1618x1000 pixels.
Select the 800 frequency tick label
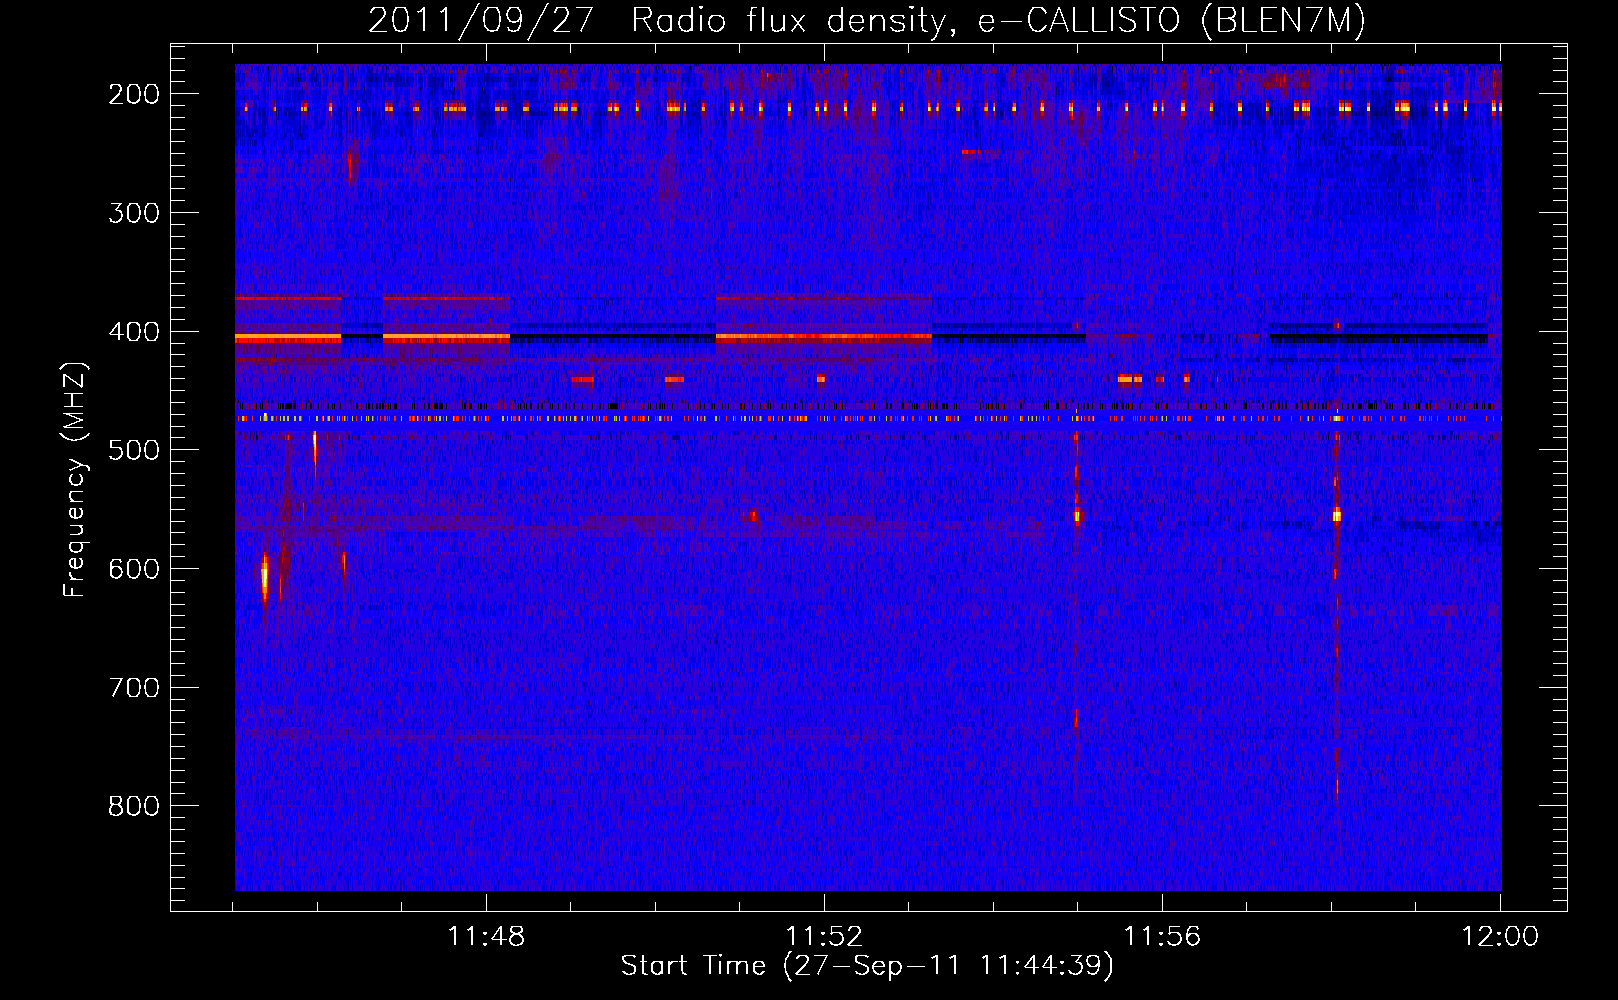(x=134, y=806)
